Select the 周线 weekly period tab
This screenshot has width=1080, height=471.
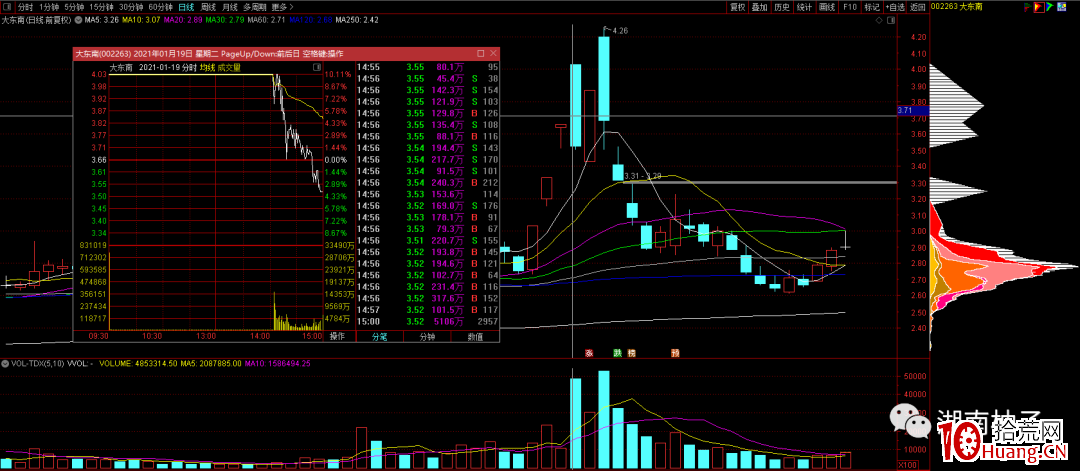coord(208,6)
